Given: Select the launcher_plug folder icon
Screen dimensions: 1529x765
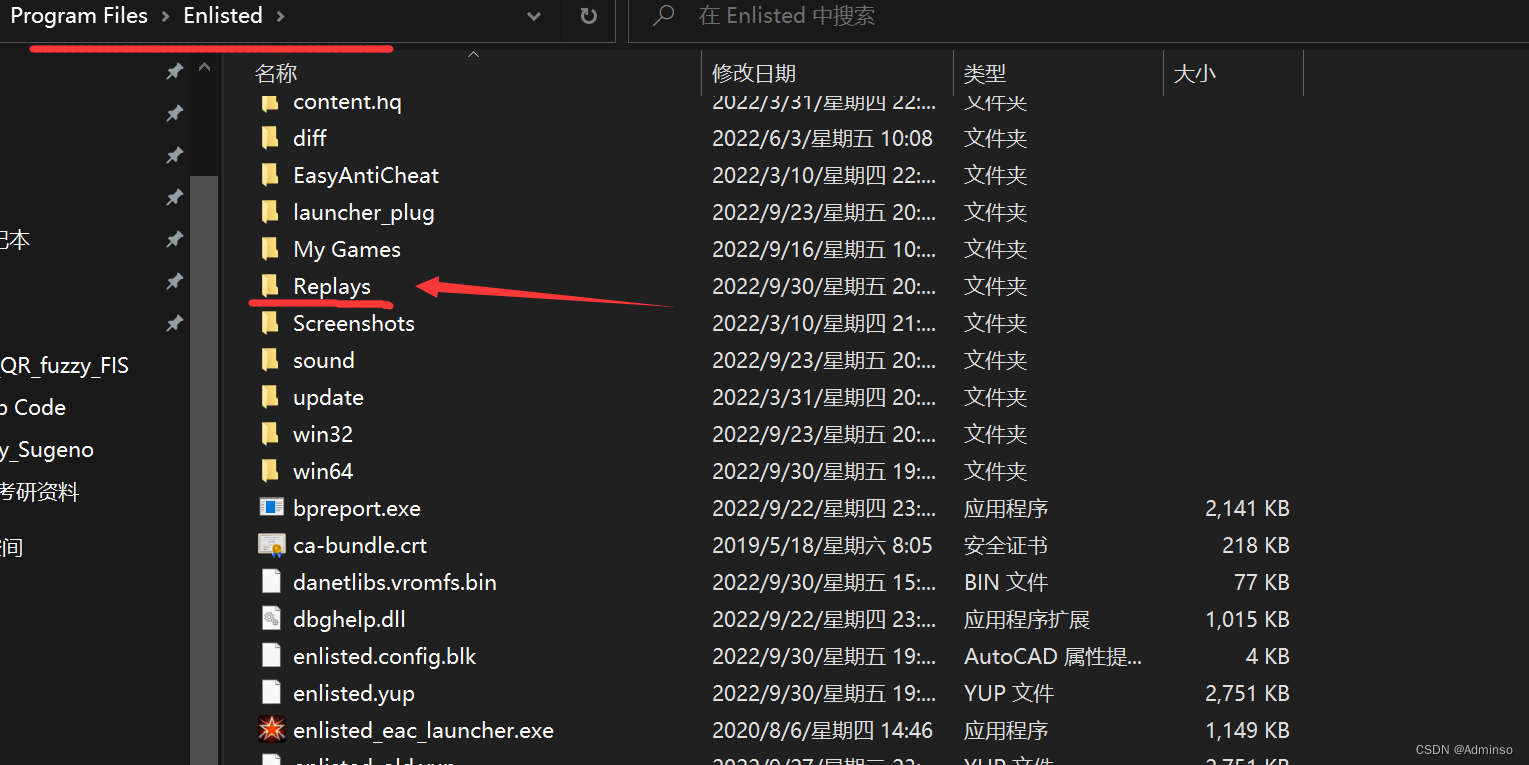Looking at the screenshot, I should (270, 212).
